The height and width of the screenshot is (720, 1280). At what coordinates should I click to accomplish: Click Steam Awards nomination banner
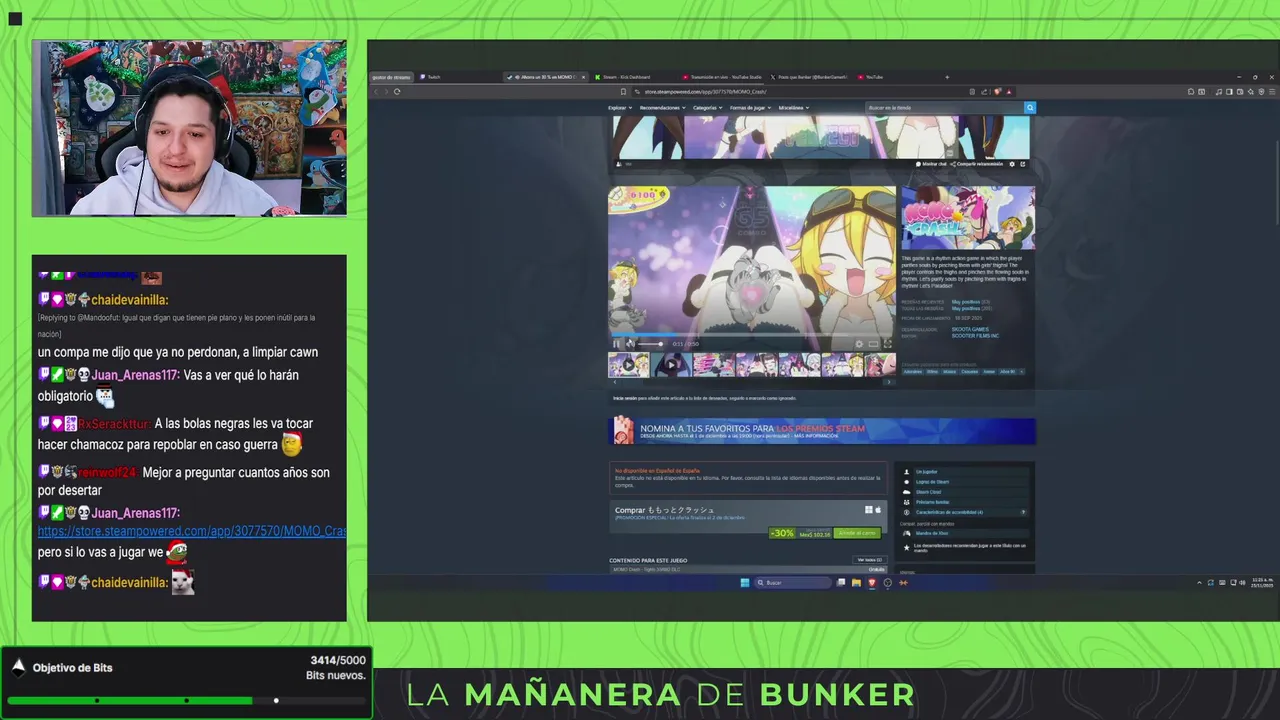(x=822, y=431)
